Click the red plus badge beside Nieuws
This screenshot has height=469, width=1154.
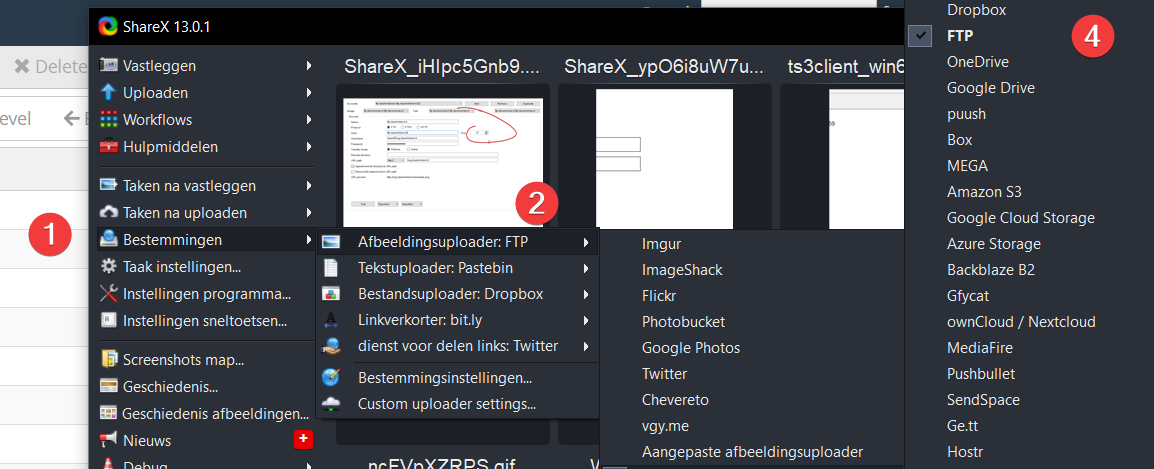point(304,440)
